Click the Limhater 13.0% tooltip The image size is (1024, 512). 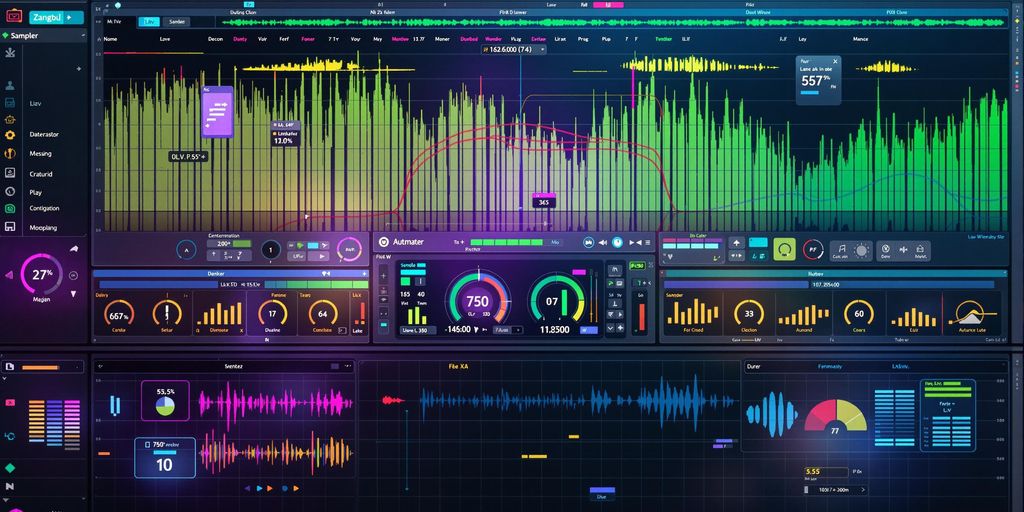[285, 133]
